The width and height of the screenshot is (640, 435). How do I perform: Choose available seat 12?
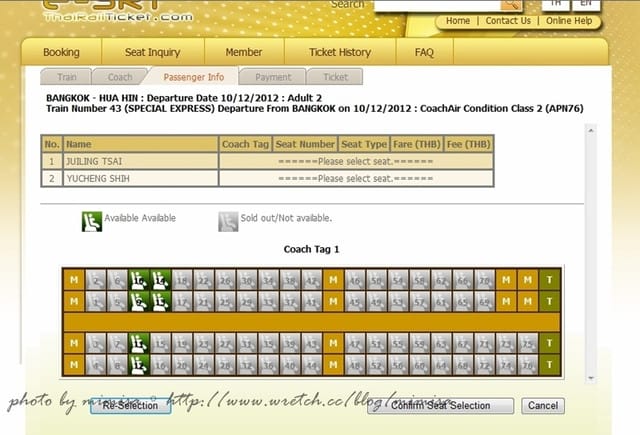pos(139,364)
